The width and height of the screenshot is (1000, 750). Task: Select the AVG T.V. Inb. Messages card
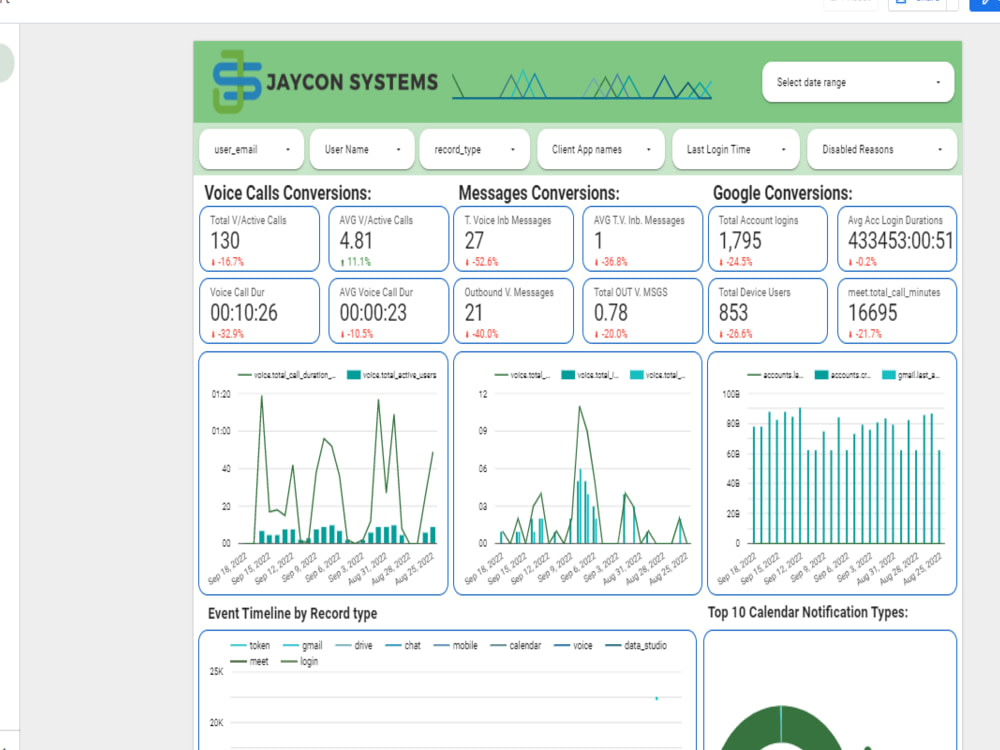(642, 239)
